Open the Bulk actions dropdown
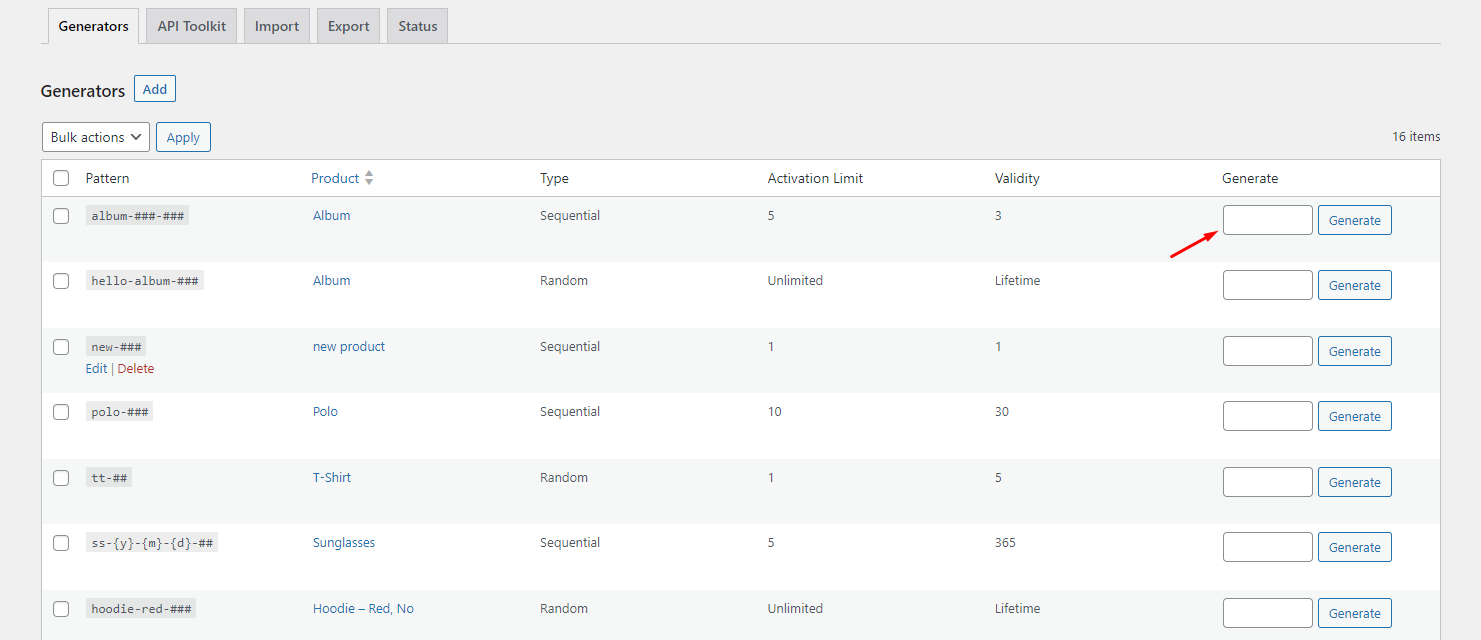 tap(95, 136)
